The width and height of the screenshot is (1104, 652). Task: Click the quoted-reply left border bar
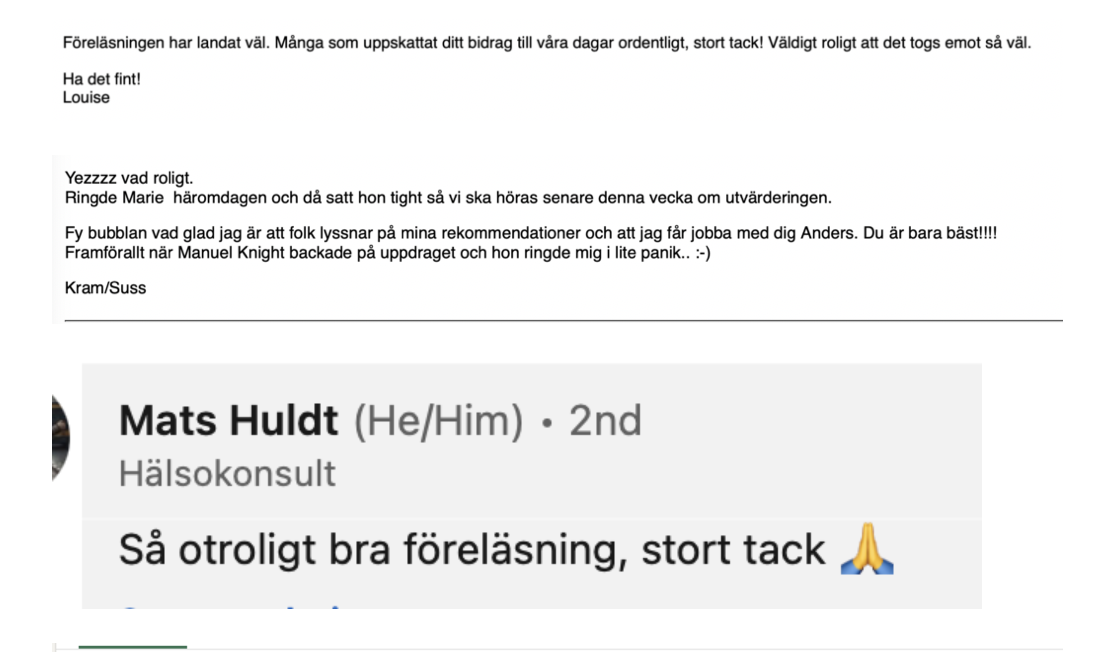[54, 239]
